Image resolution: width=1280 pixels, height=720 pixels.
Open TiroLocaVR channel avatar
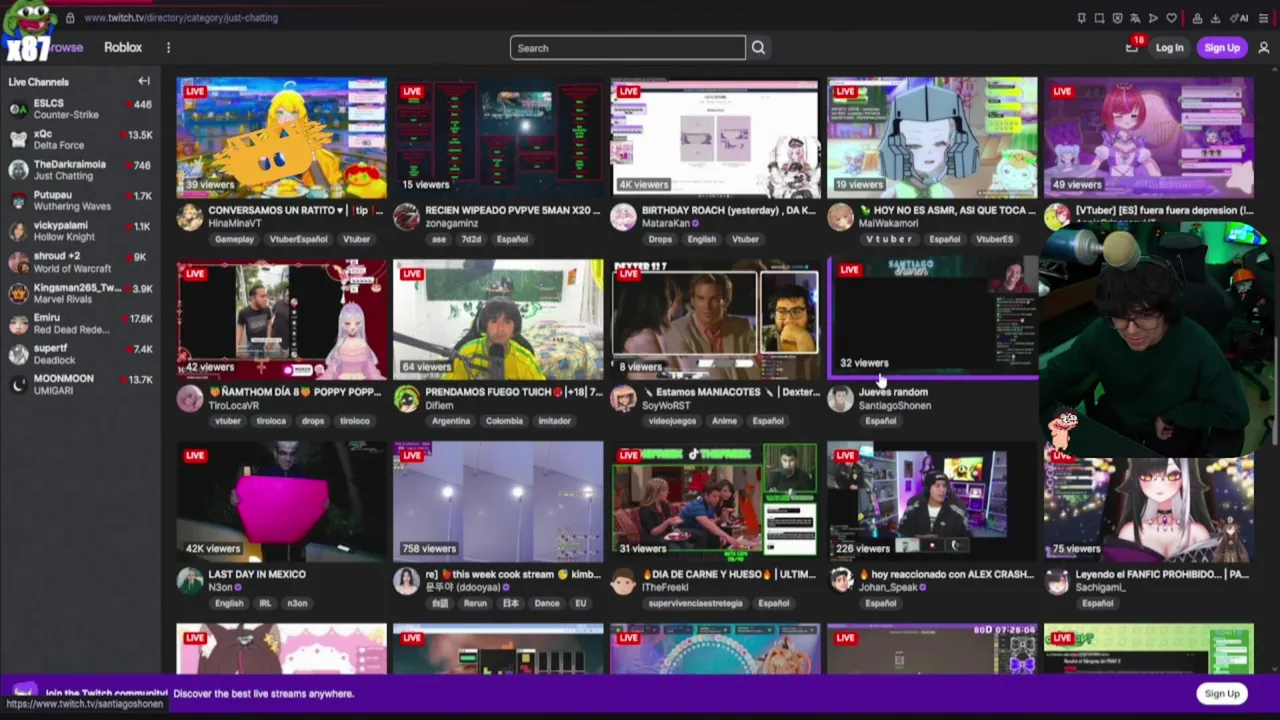(x=190, y=399)
